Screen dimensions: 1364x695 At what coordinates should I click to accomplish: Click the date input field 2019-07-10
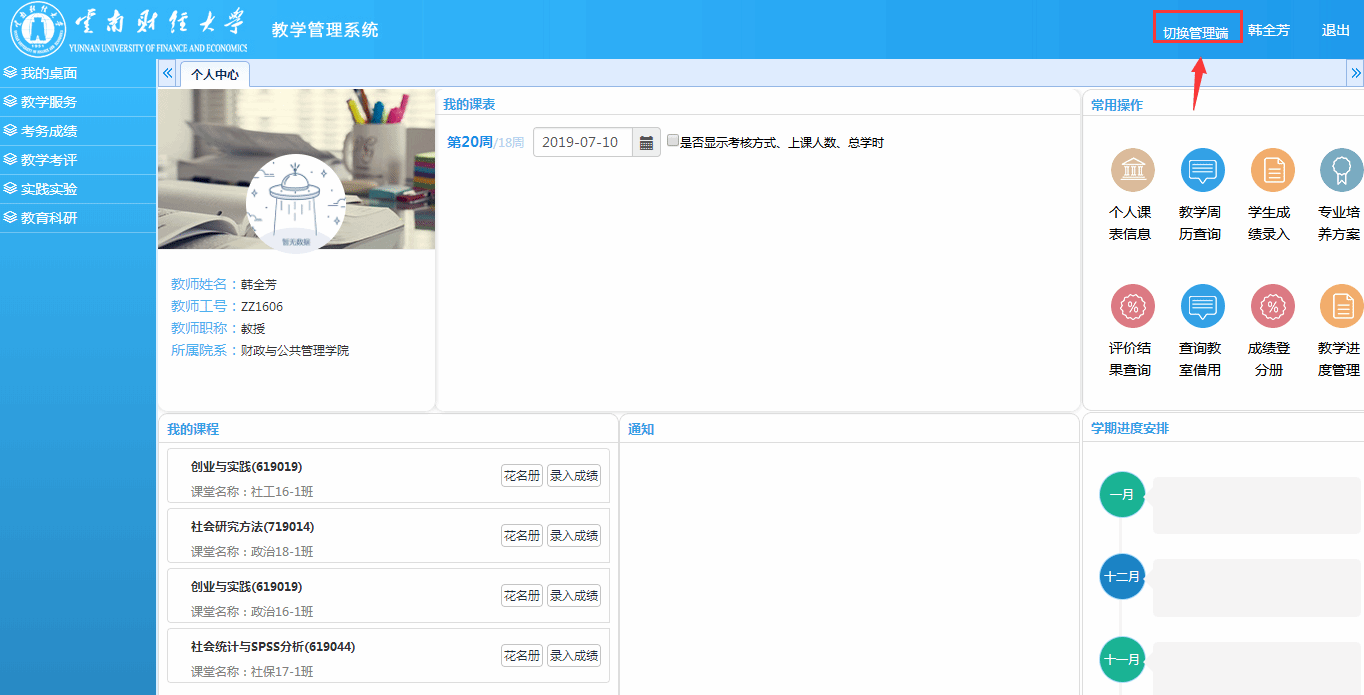[x=582, y=143]
